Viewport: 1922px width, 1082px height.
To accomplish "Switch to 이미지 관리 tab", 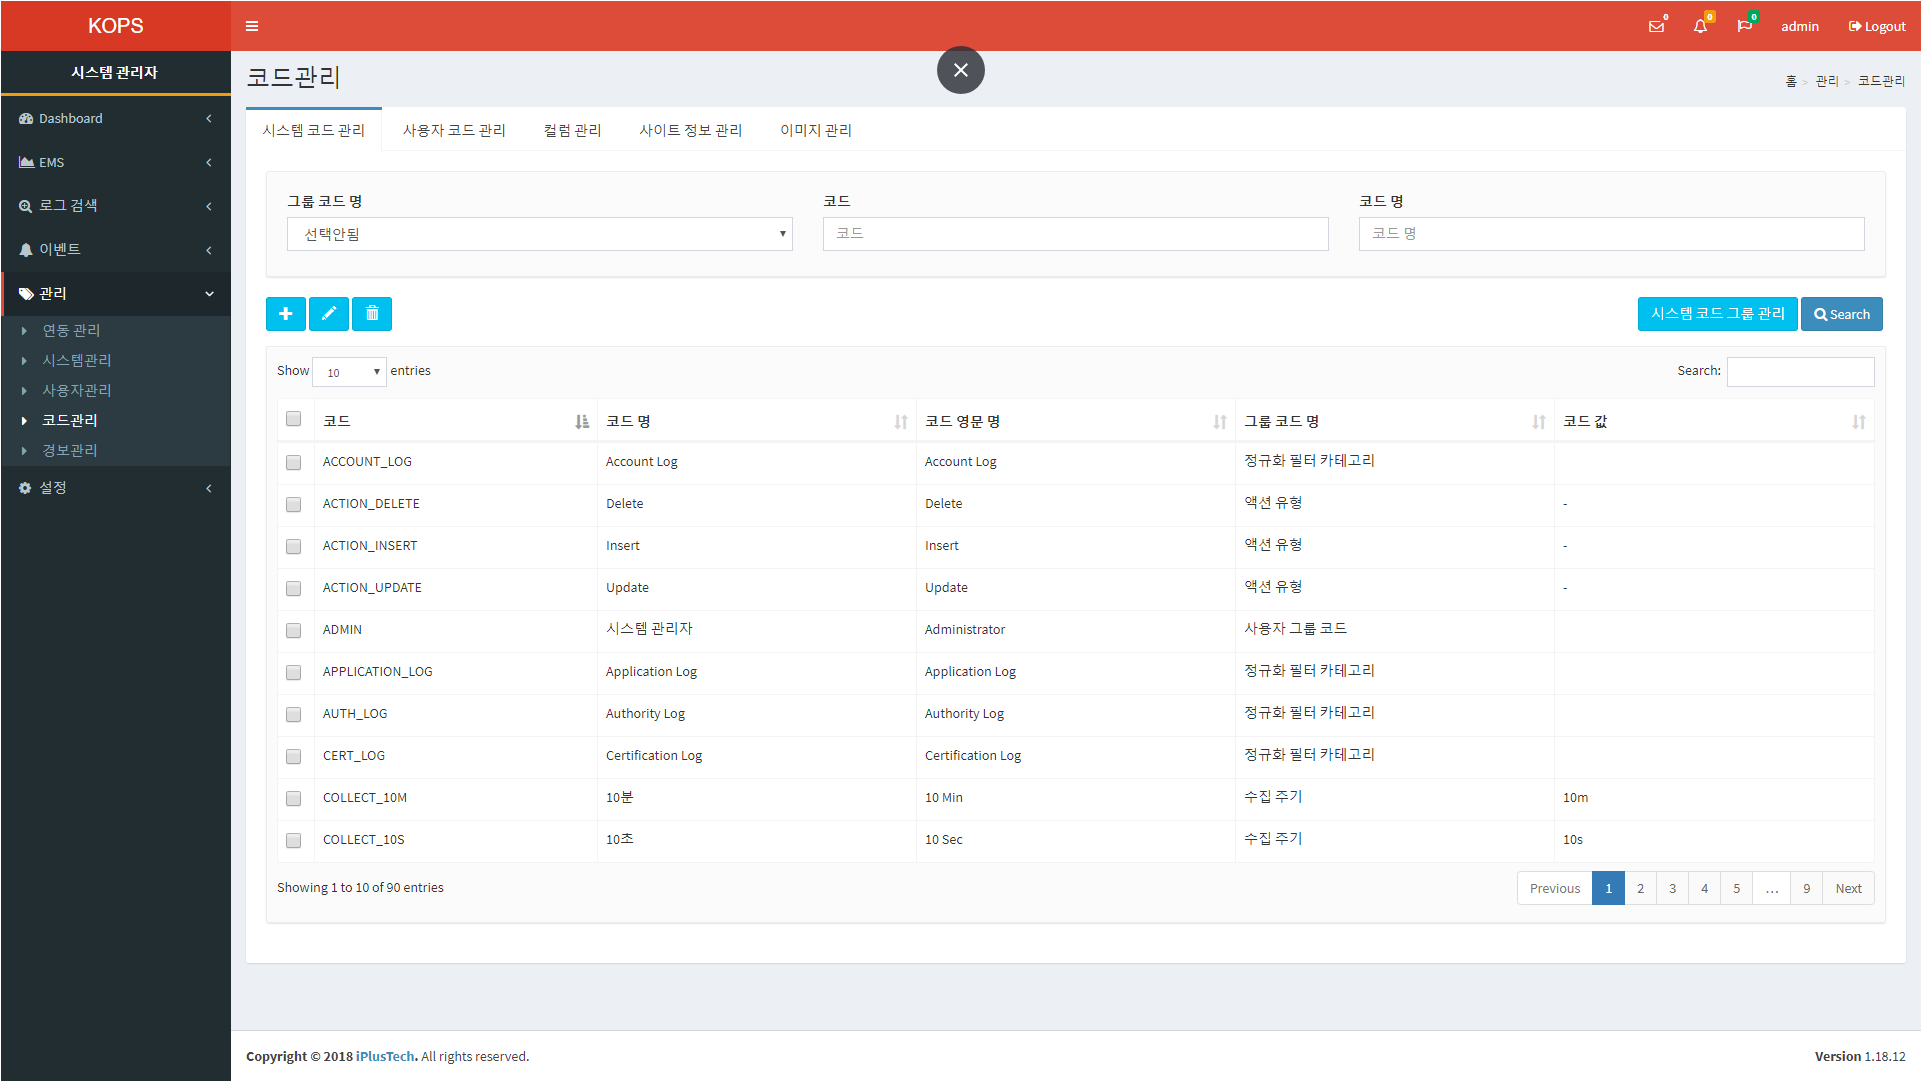I will pyautogui.click(x=815, y=130).
